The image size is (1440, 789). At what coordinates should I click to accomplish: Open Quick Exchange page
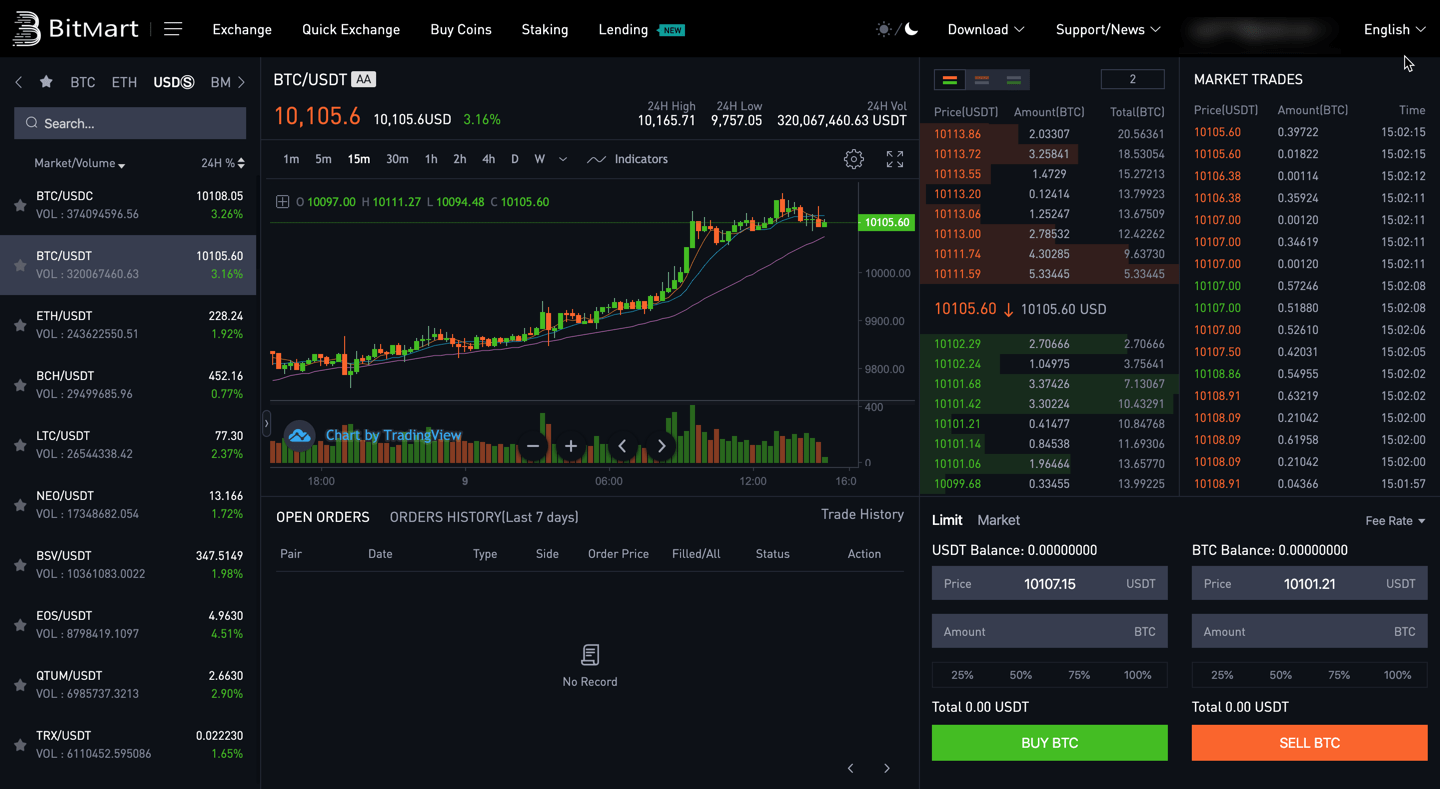coord(351,29)
